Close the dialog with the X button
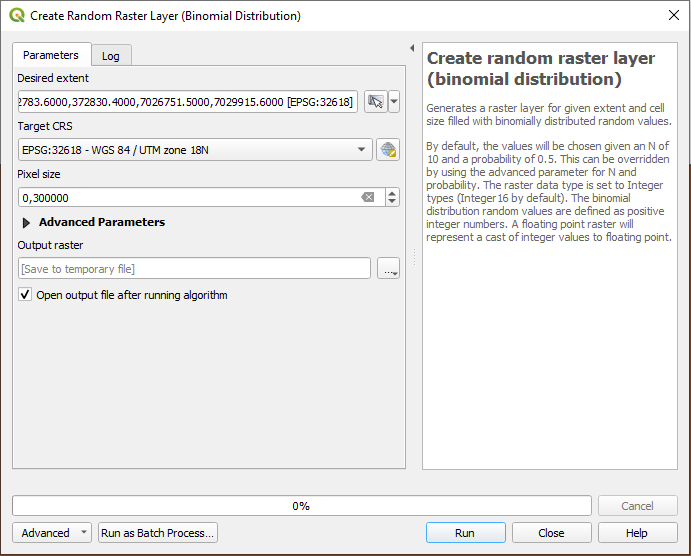Screen dimensions: 691x556 tap(674, 15)
